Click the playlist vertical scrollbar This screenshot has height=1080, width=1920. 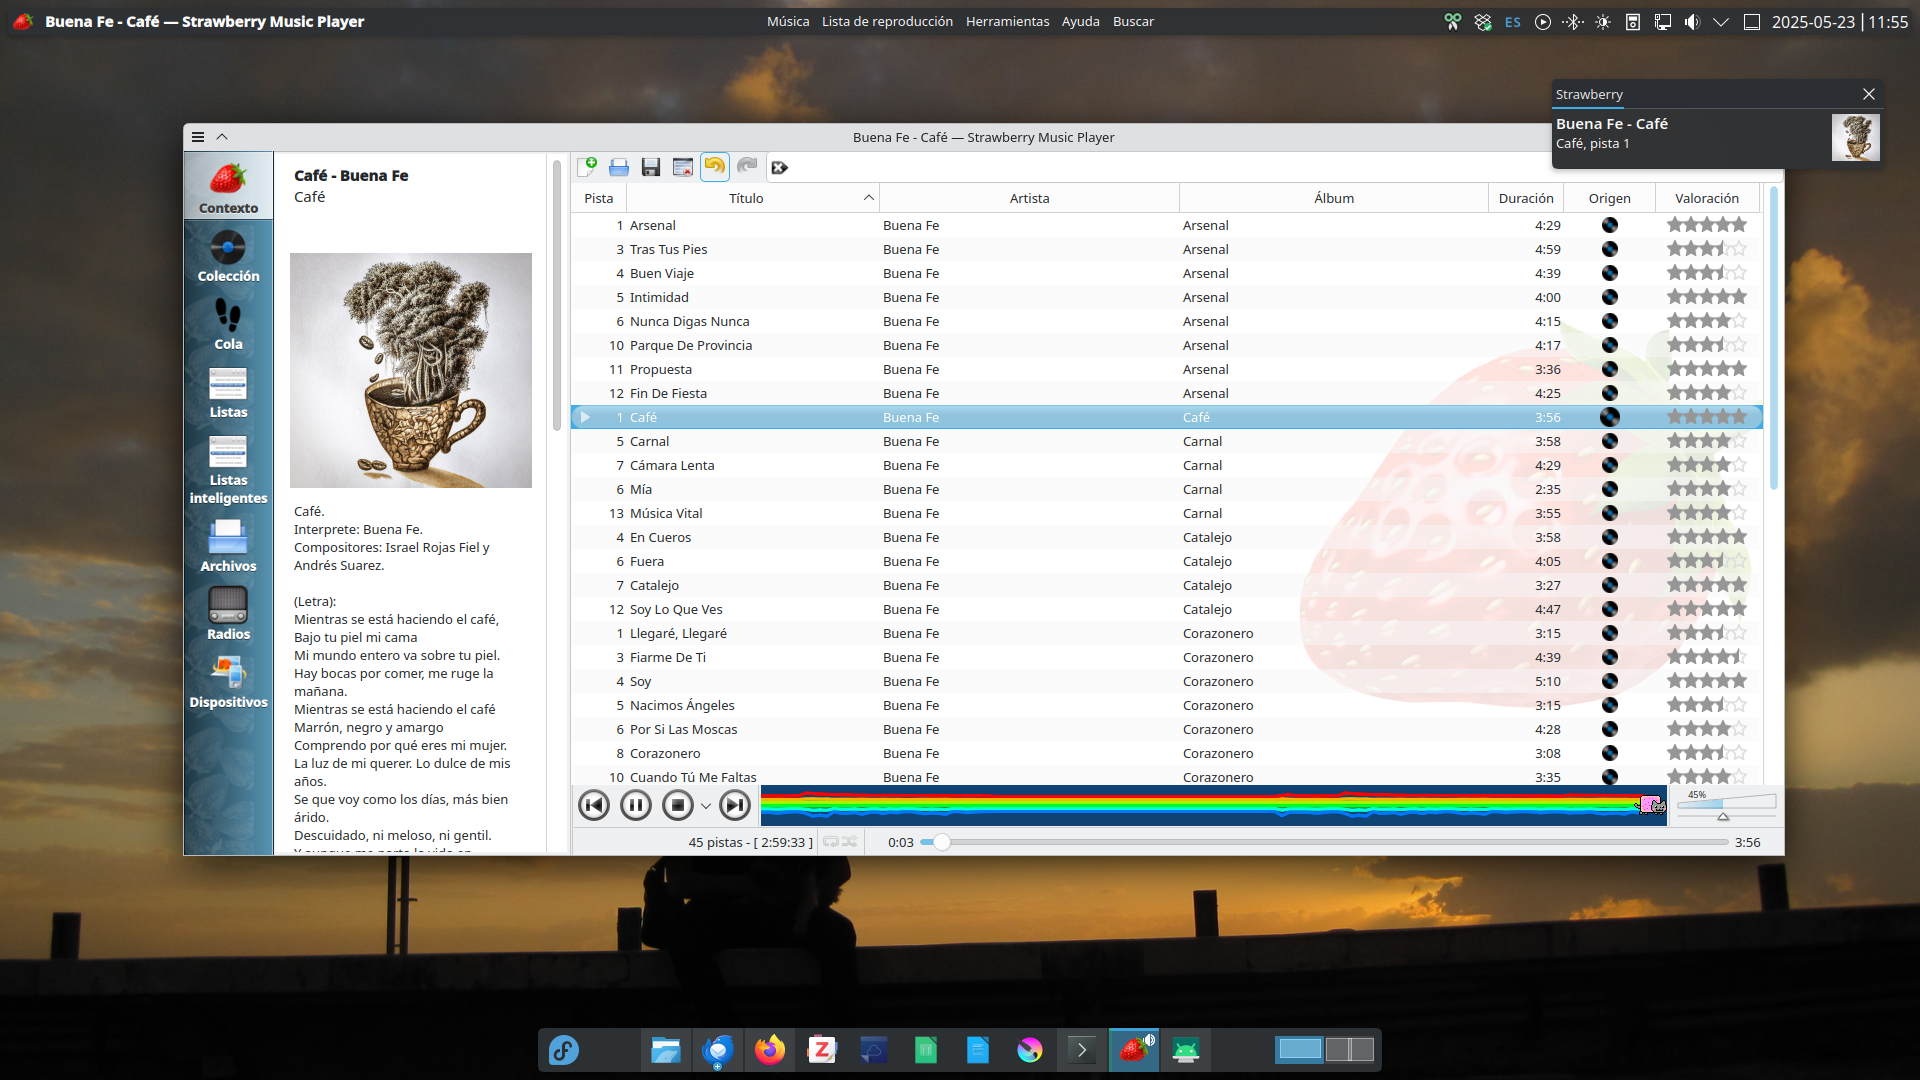(1773, 340)
